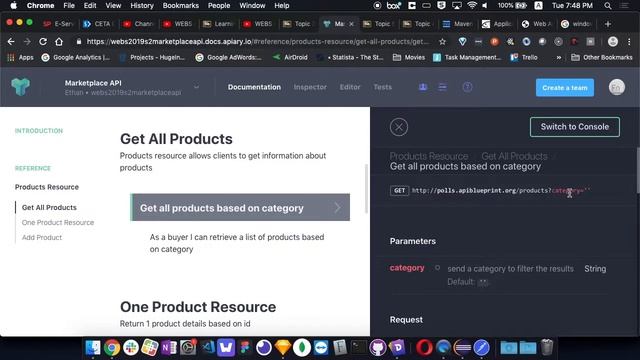Open the AirDroid bookmark

point(290,58)
